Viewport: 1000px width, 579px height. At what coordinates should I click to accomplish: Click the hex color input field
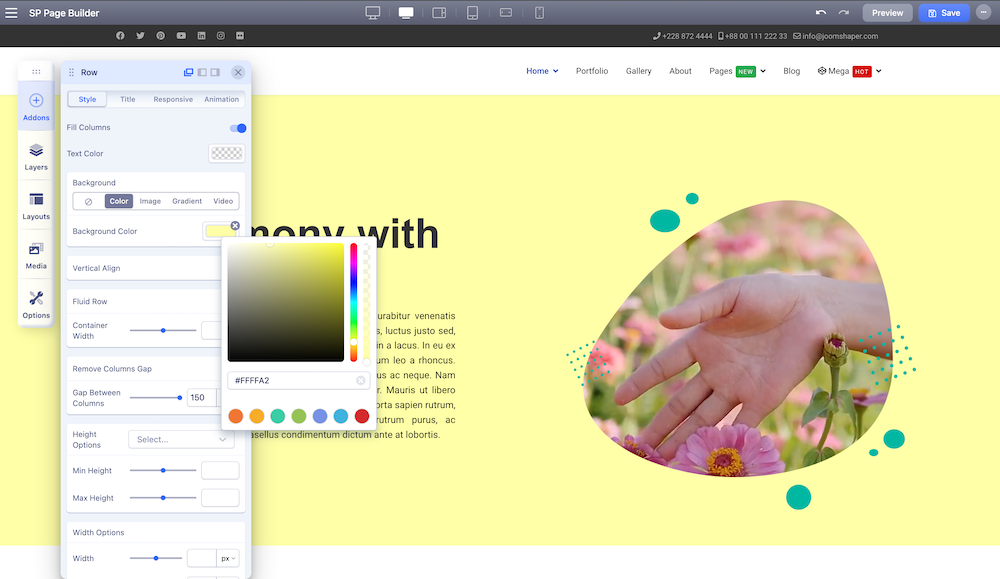pos(292,381)
